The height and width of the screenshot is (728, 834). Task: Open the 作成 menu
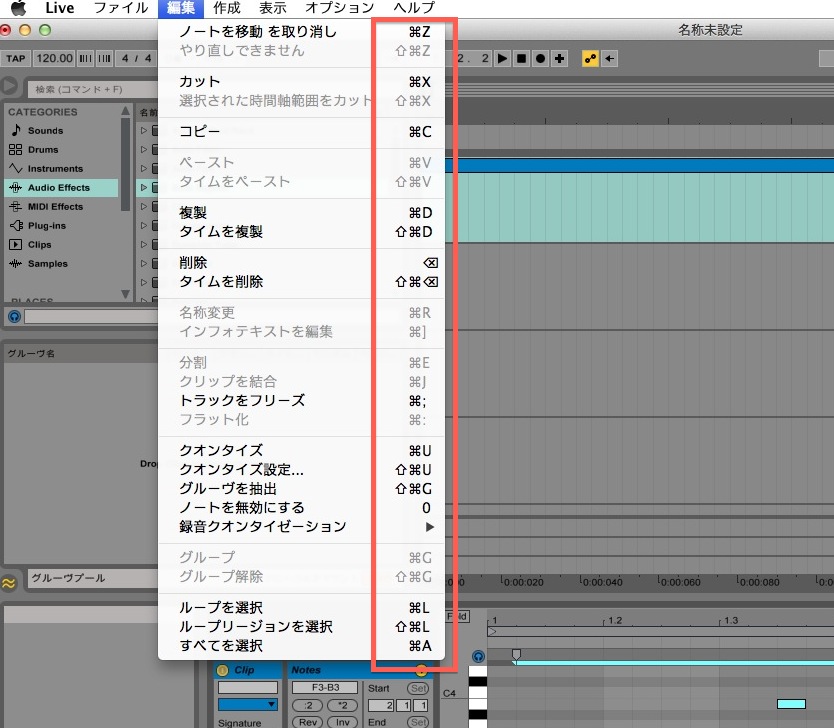pos(227,8)
